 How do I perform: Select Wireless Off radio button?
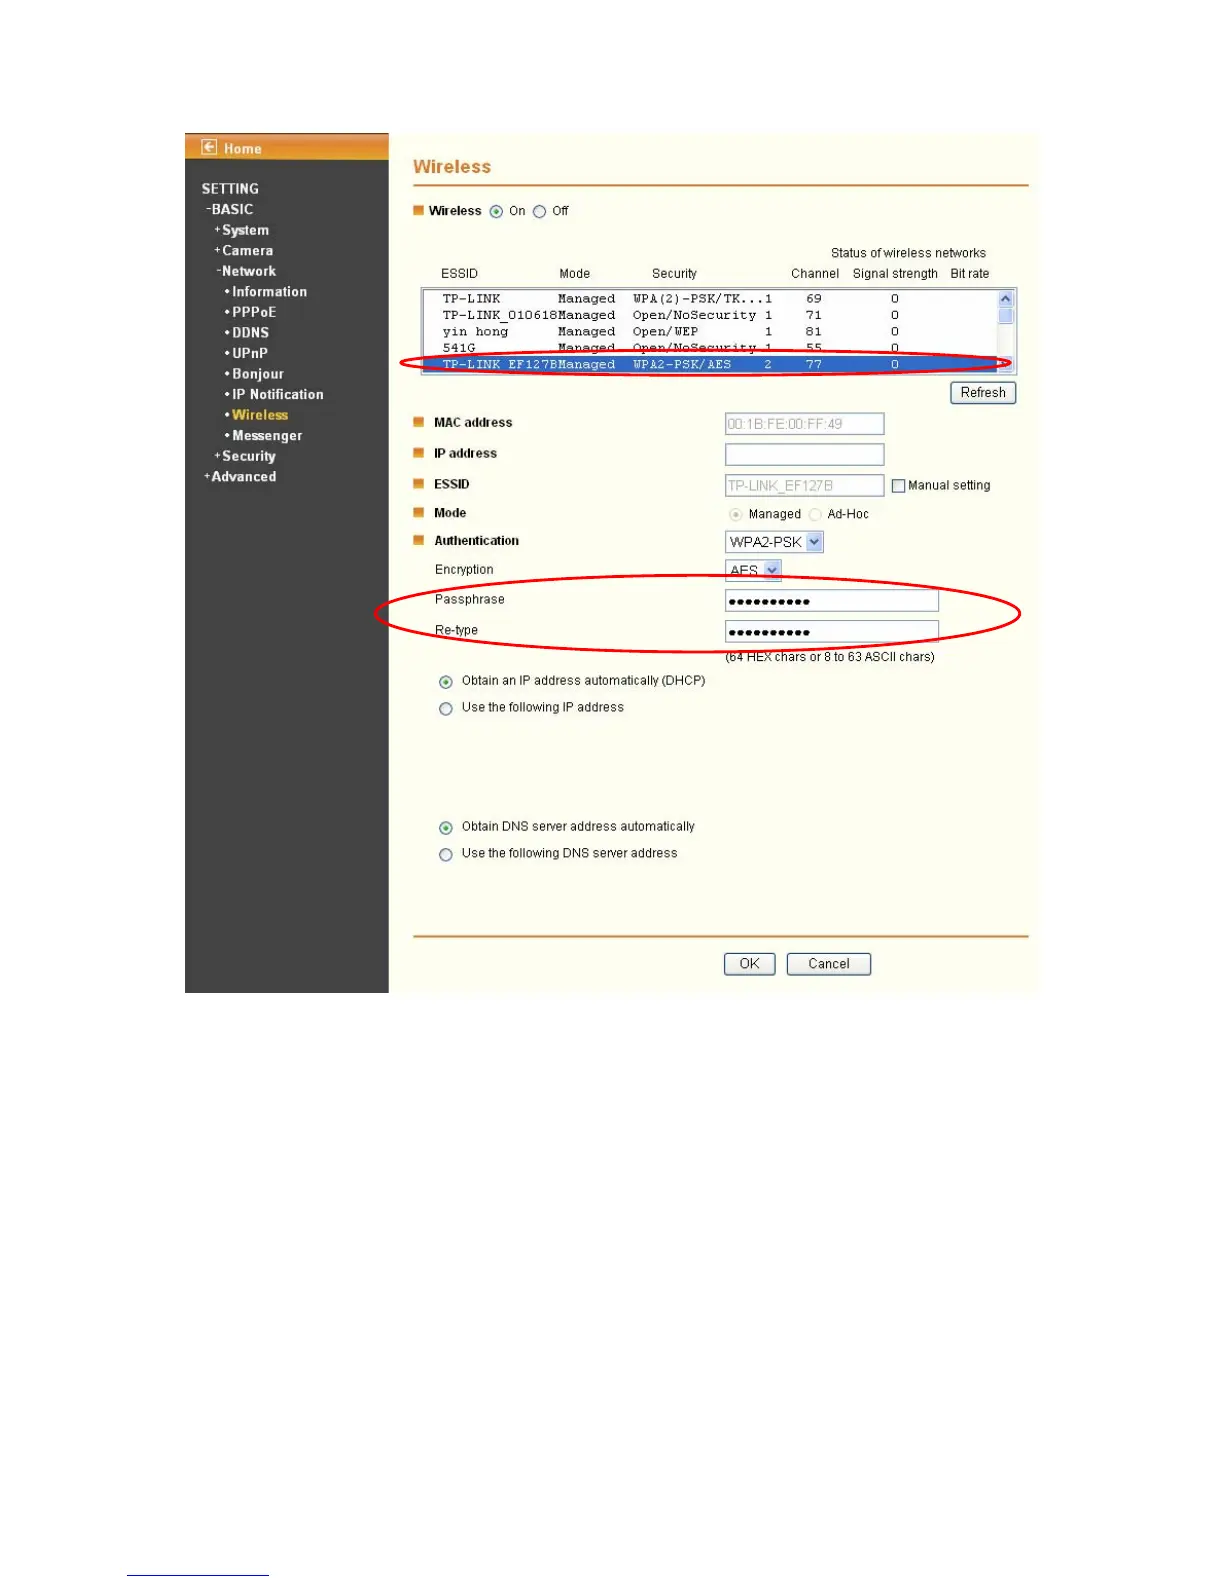pyautogui.click(x=539, y=211)
